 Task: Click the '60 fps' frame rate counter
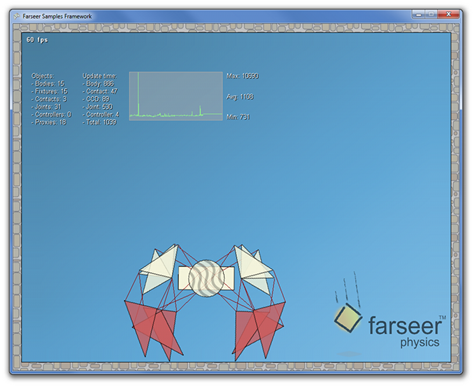pyautogui.click(x=37, y=40)
